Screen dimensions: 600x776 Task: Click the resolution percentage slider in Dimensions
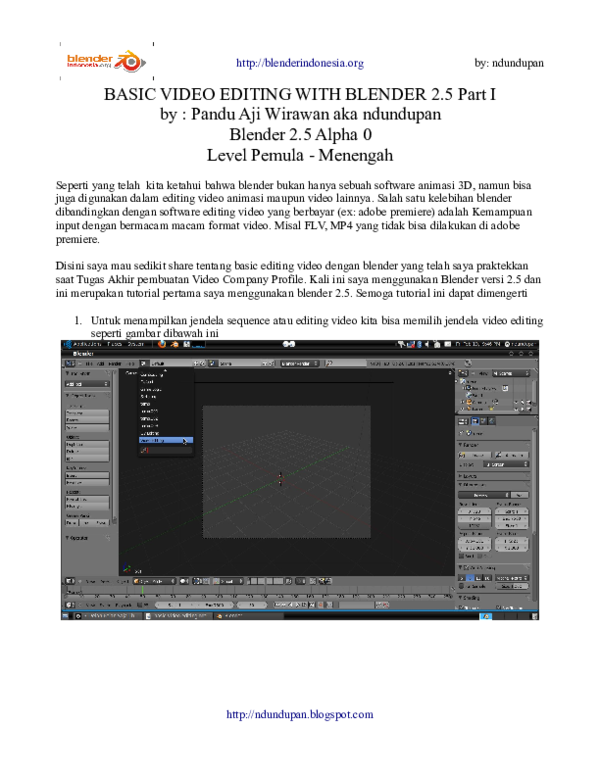point(475,526)
